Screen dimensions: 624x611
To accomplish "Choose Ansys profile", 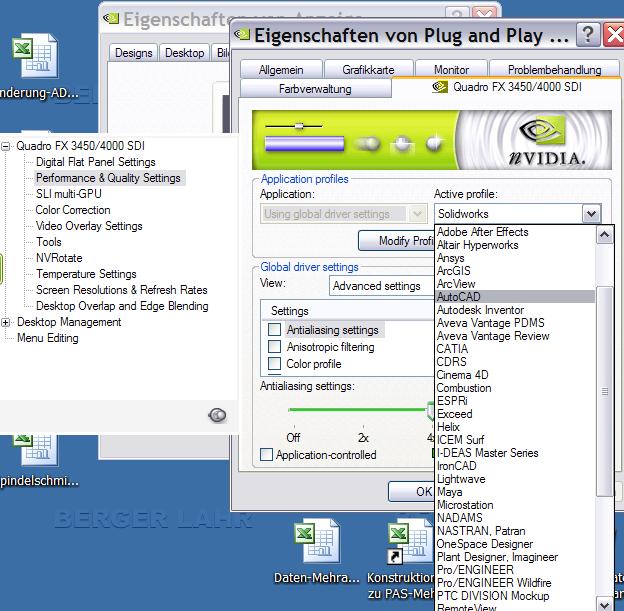I will click(515, 258).
